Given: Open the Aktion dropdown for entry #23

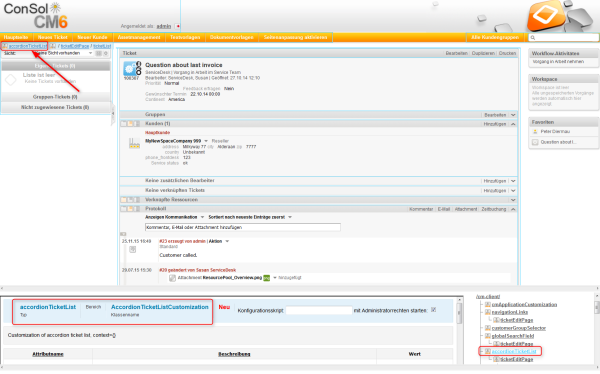Looking at the screenshot, I should pos(219,241).
